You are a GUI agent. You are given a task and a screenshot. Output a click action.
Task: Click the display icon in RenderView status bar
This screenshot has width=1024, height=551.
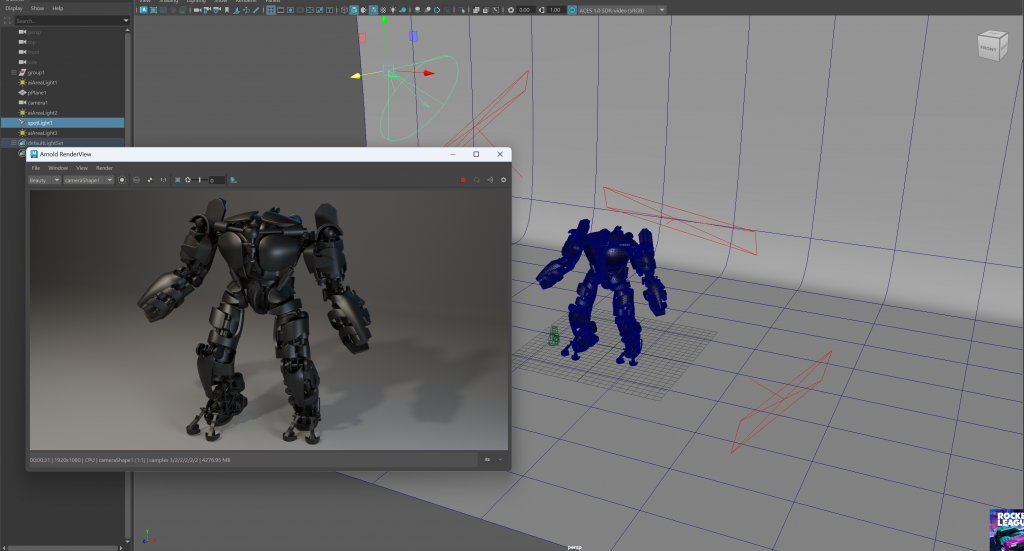point(487,460)
